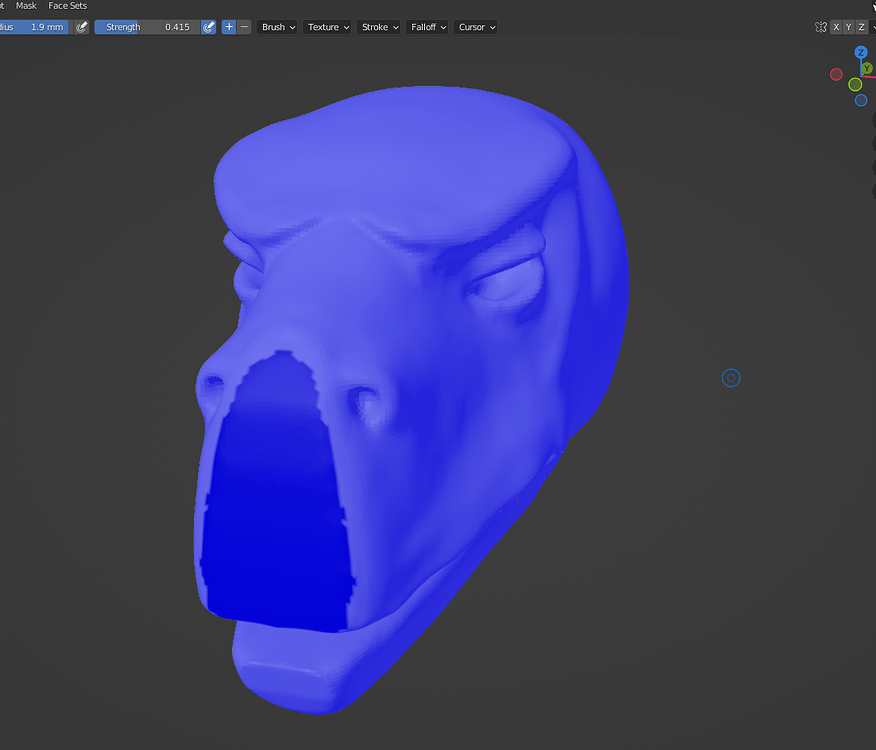Click the unlabeled blue negative Z gizmo circle
The height and width of the screenshot is (750, 876).
[x=861, y=100]
